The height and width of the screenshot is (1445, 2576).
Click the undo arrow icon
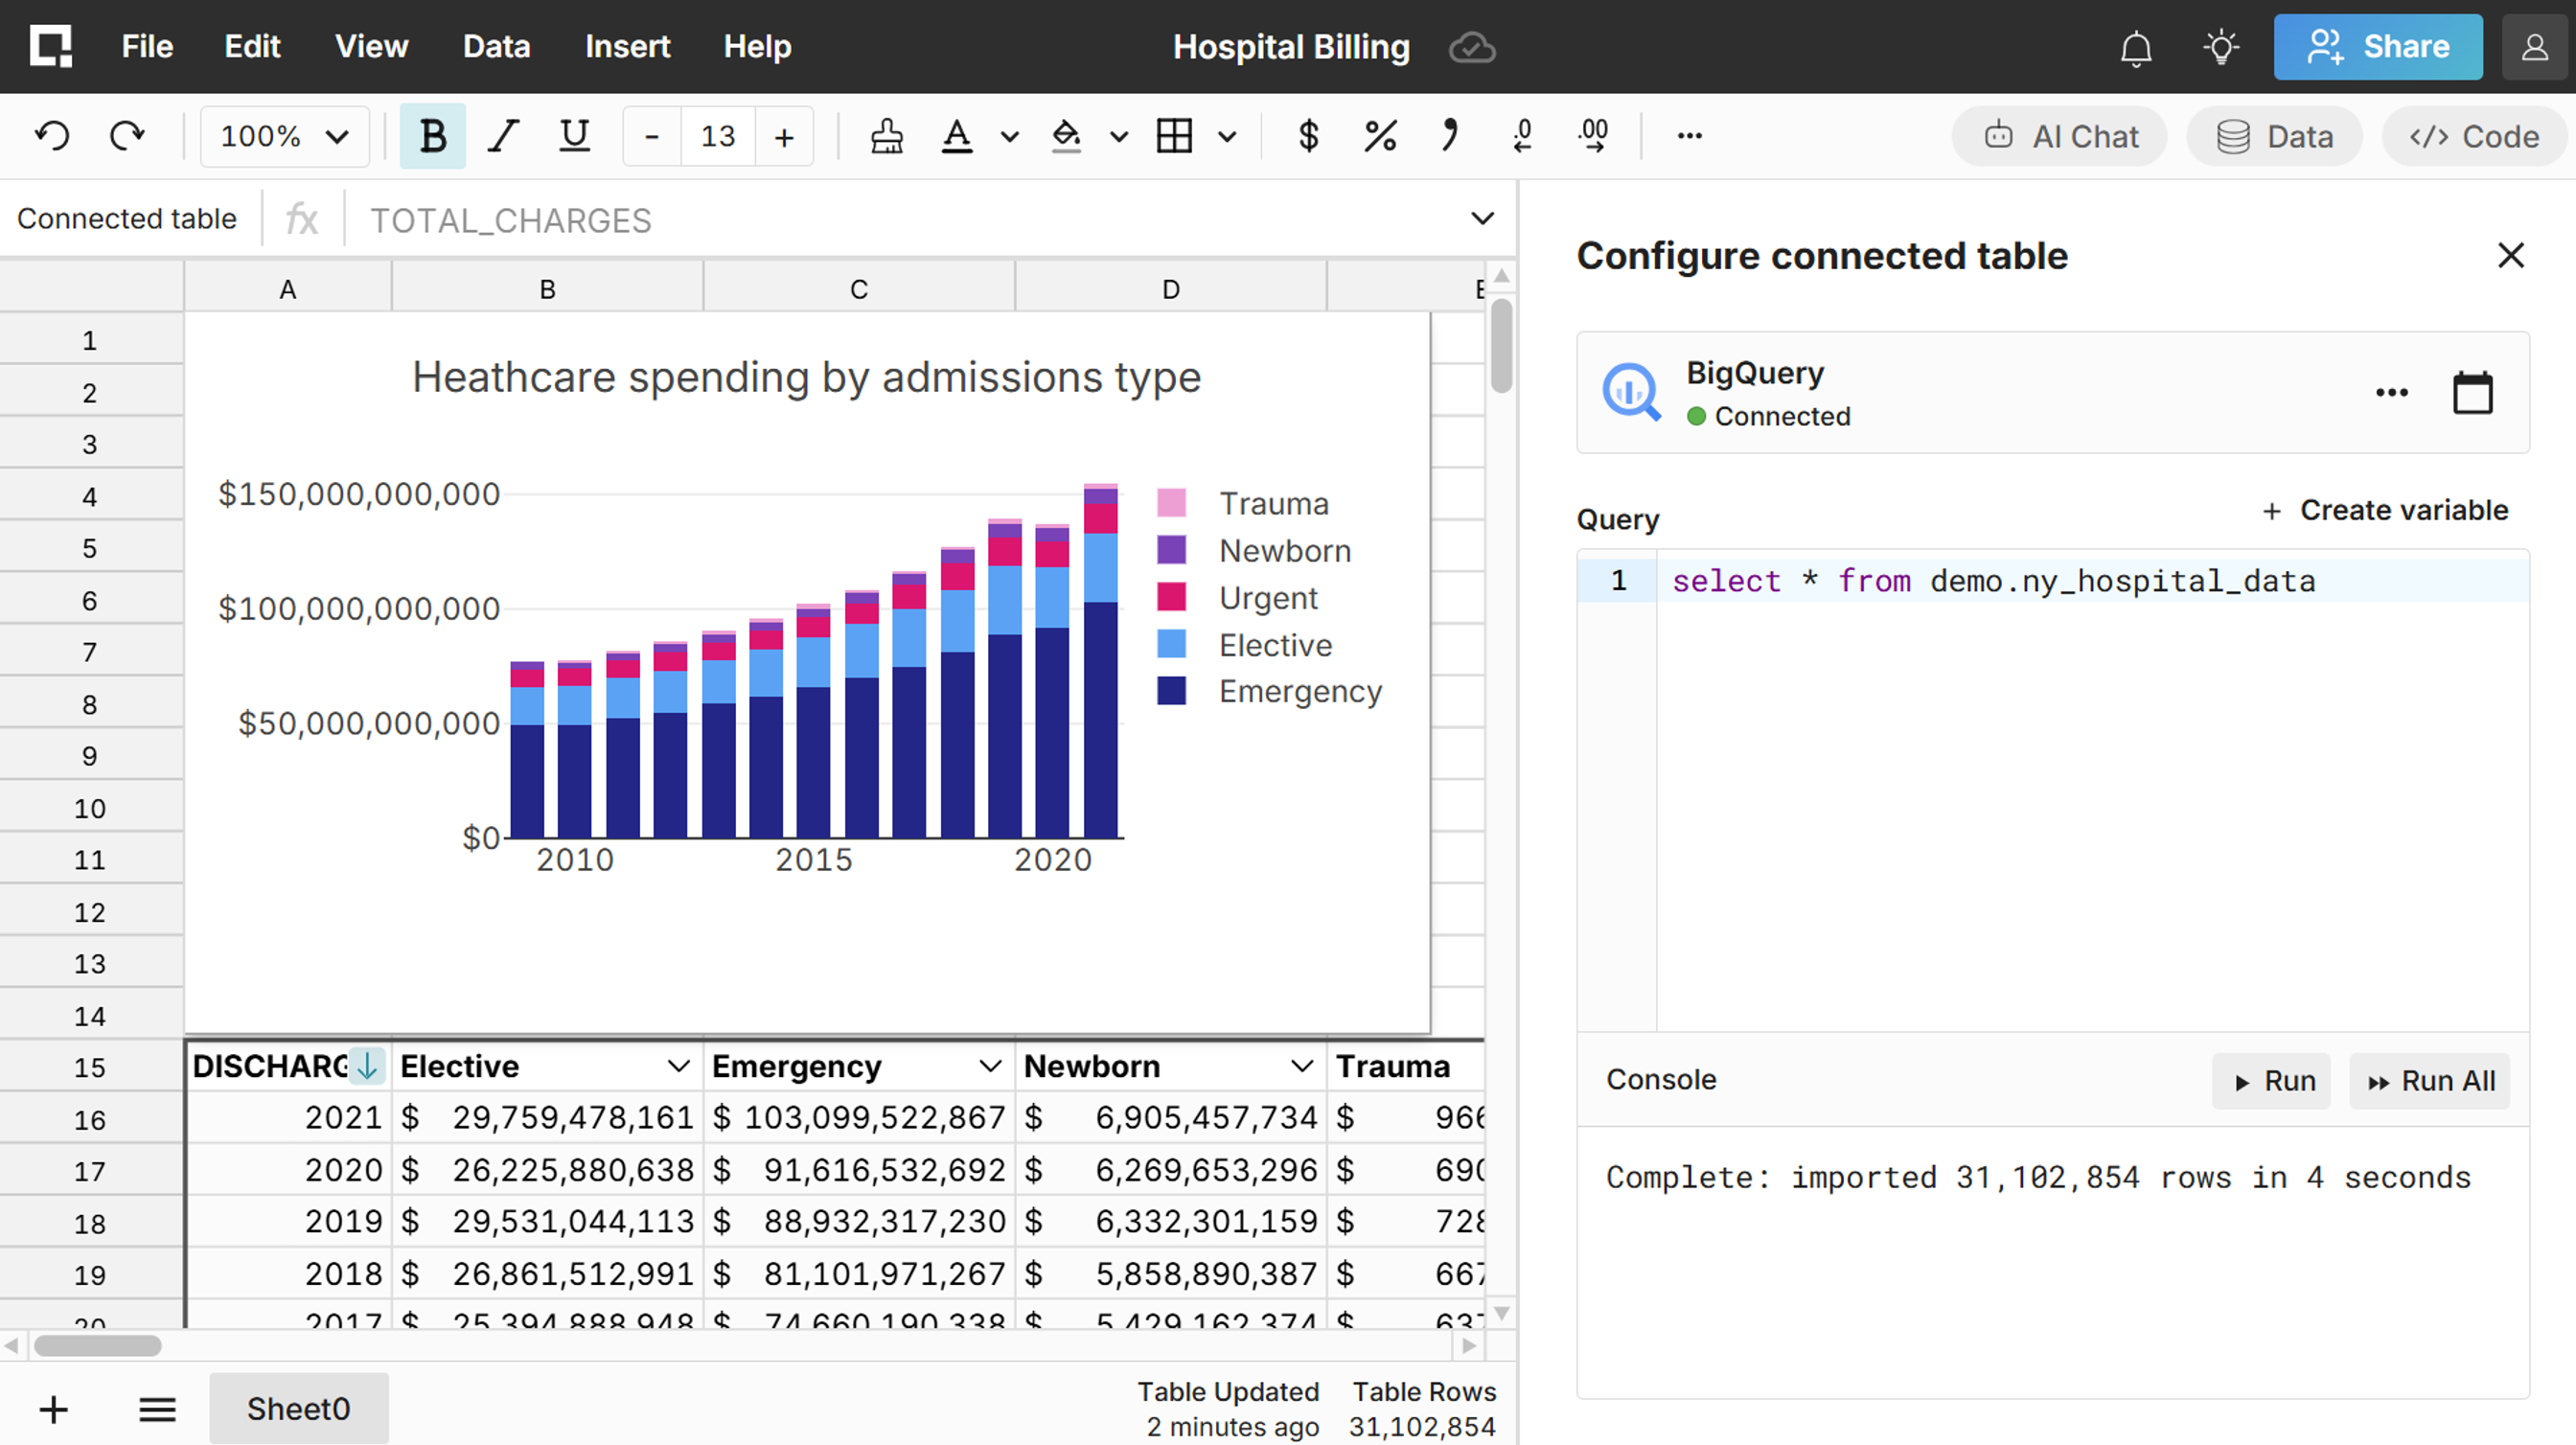[52, 135]
